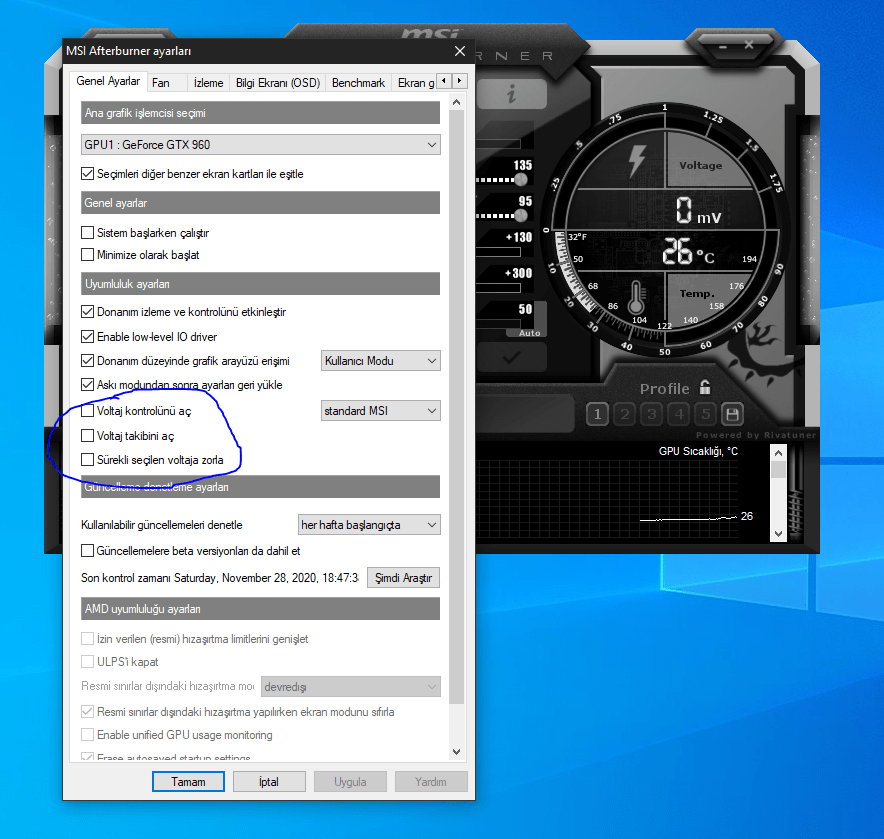Check Voltaj kontrolünü aç
Viewport: 884px width, 839px height.
coord(87,411)
